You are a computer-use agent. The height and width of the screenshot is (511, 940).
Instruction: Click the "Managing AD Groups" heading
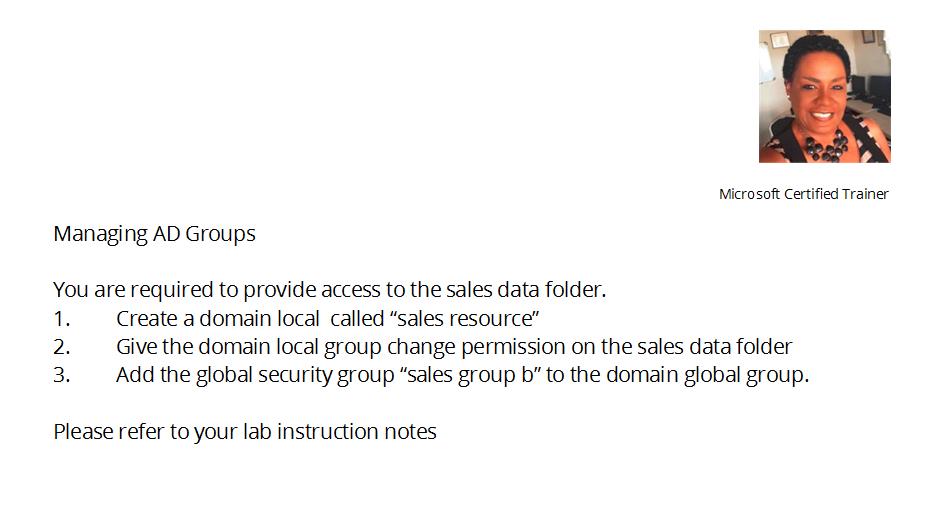[x=155, y=233]
